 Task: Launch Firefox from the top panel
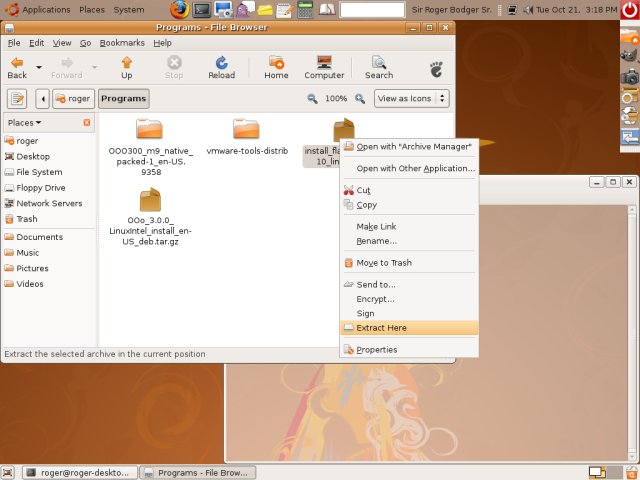179,9
